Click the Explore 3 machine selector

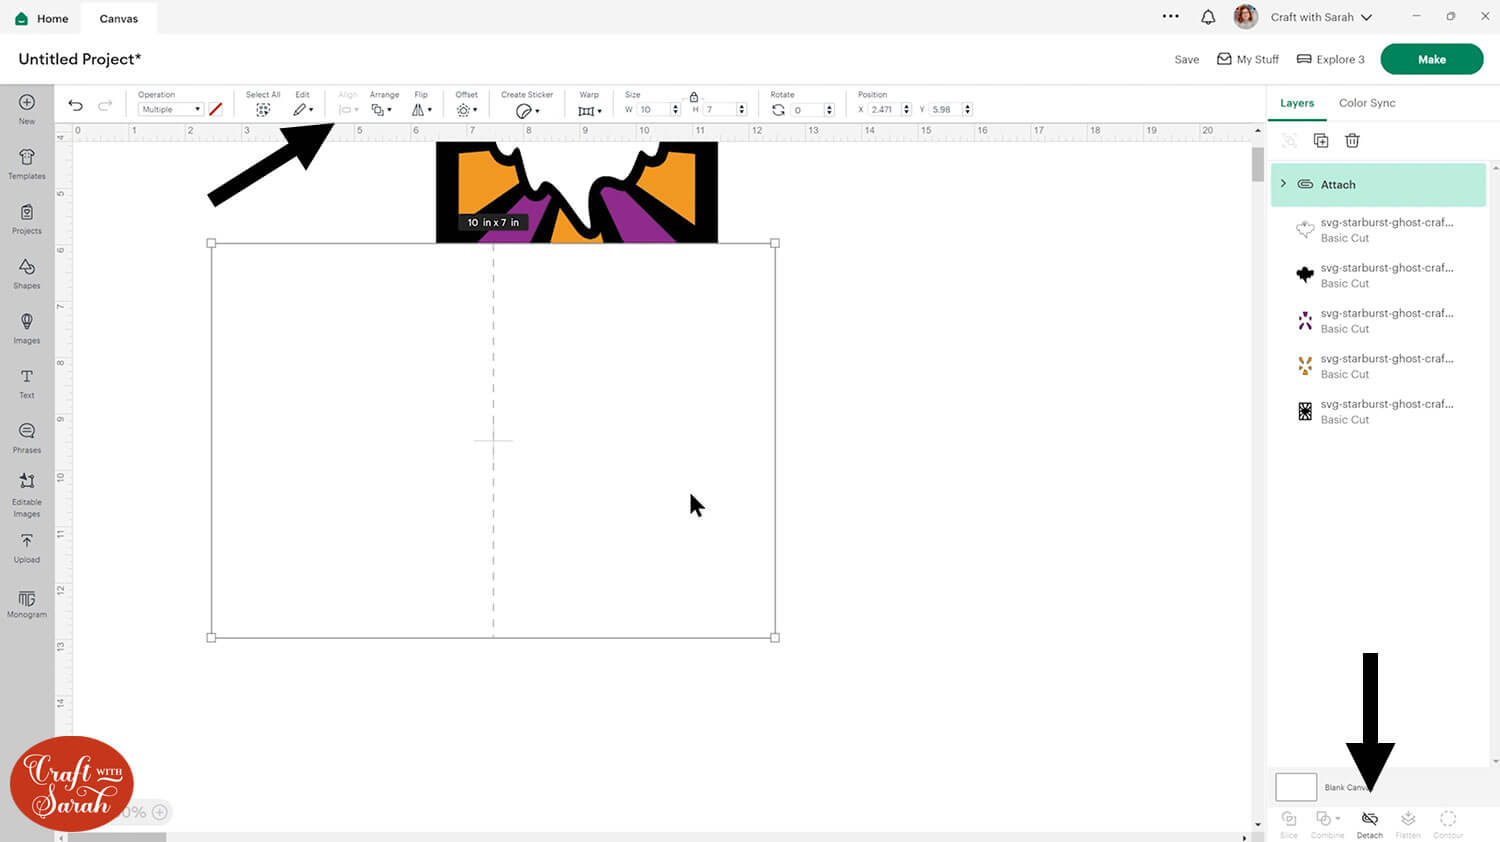tap(1330, 59)
